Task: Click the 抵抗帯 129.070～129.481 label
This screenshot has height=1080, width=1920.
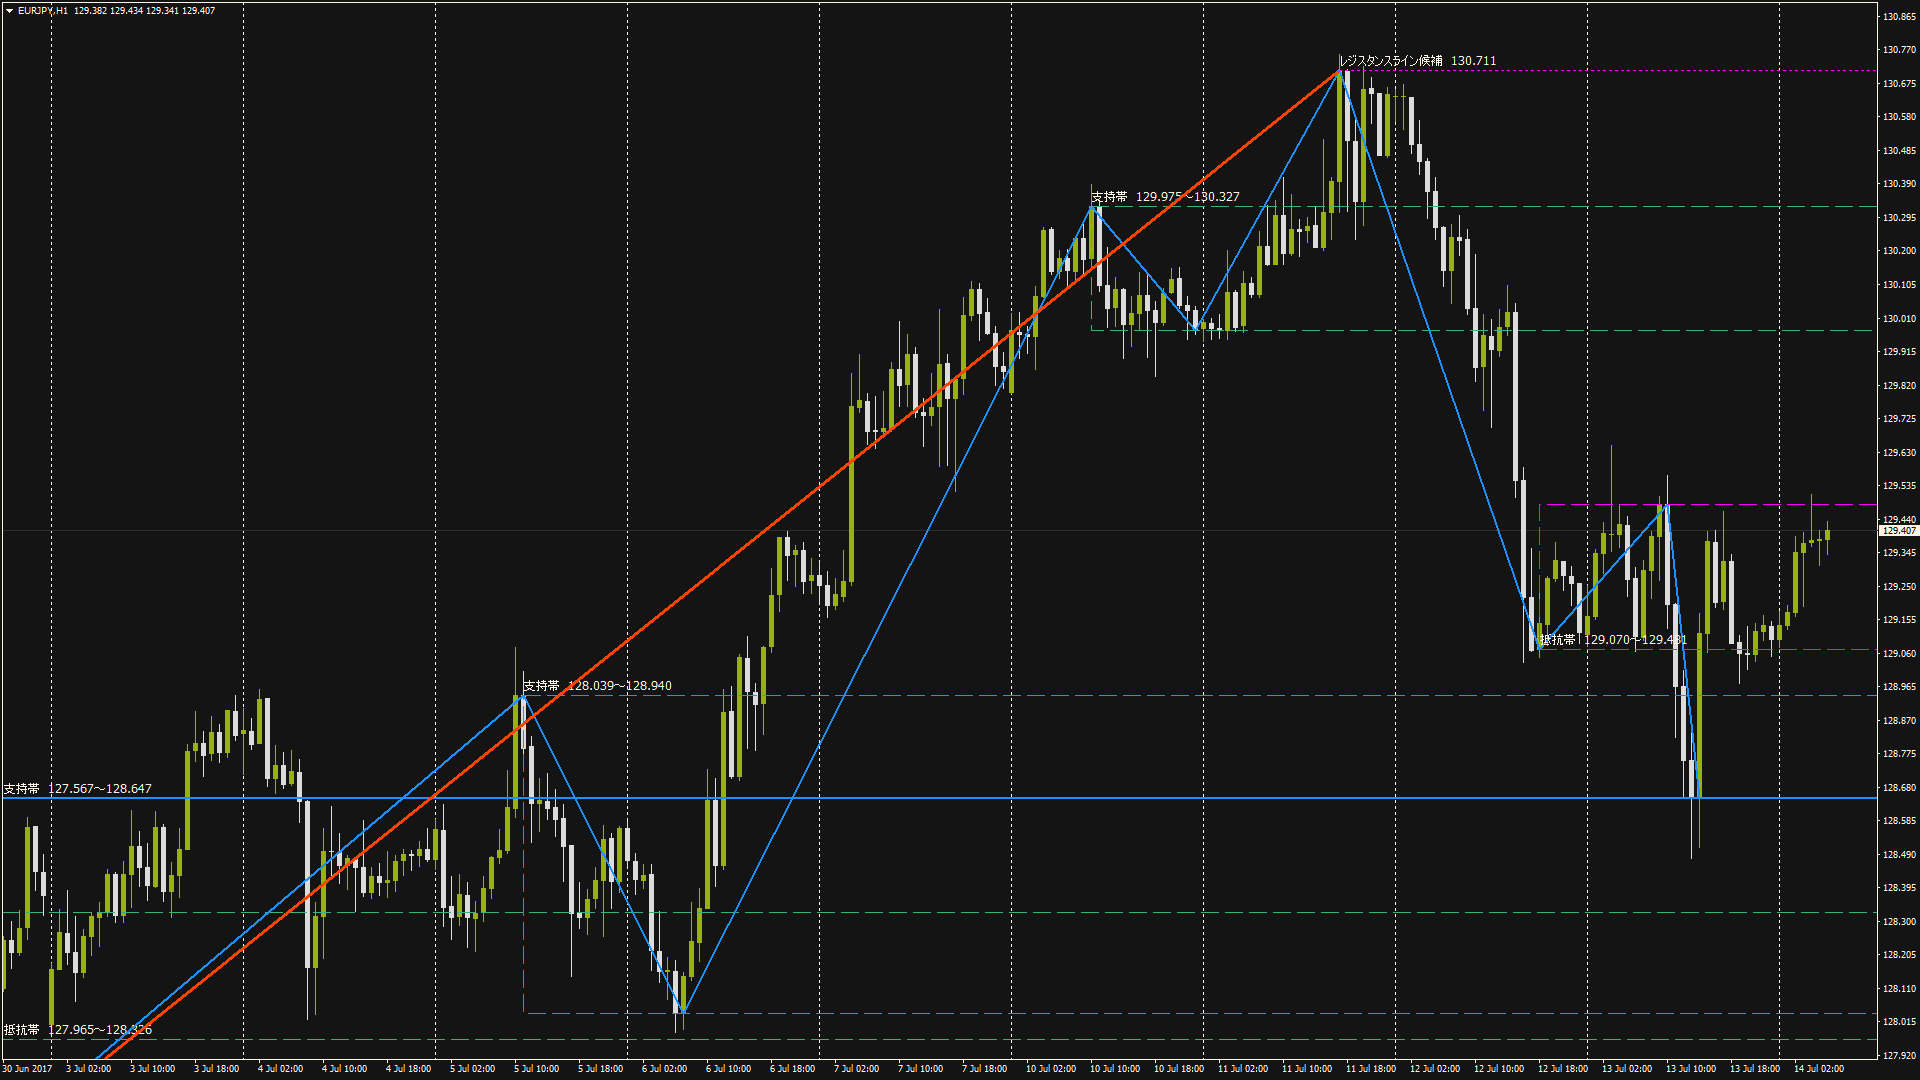Action: point(1613,640)
